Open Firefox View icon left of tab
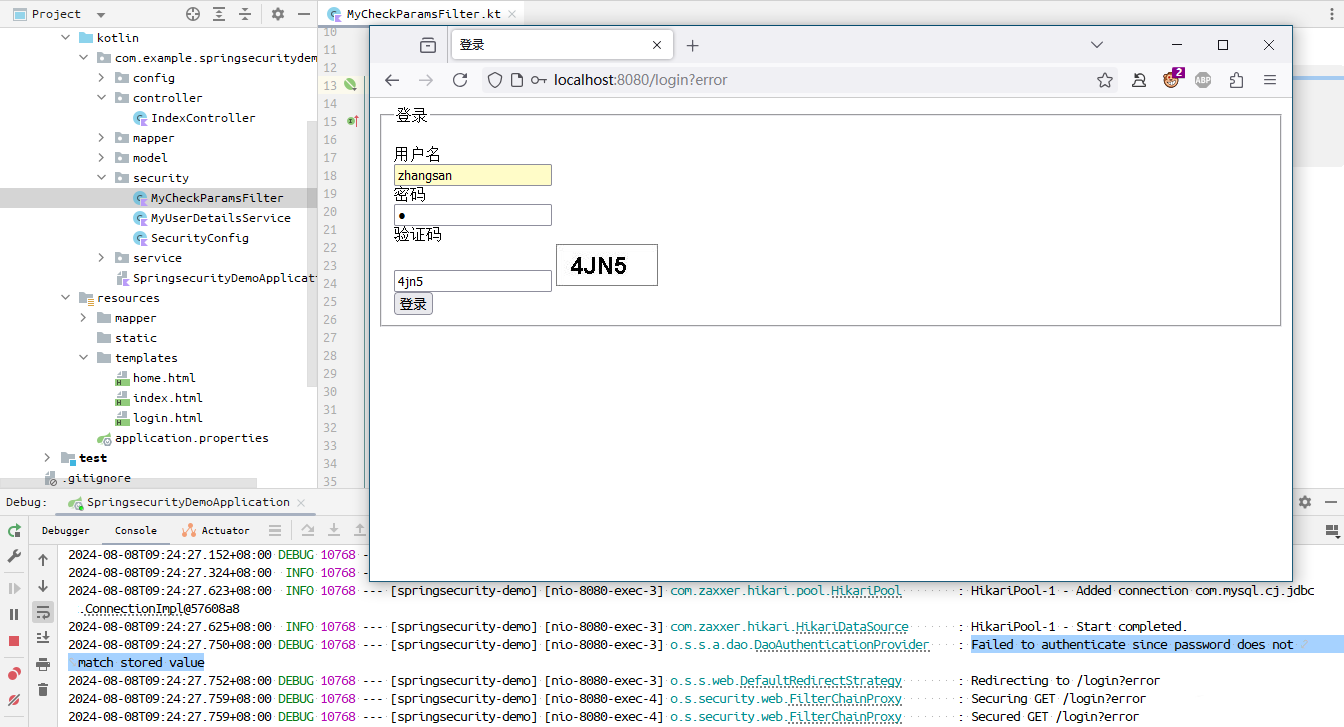The image size is (1344, 727). (x=428, y=45)
